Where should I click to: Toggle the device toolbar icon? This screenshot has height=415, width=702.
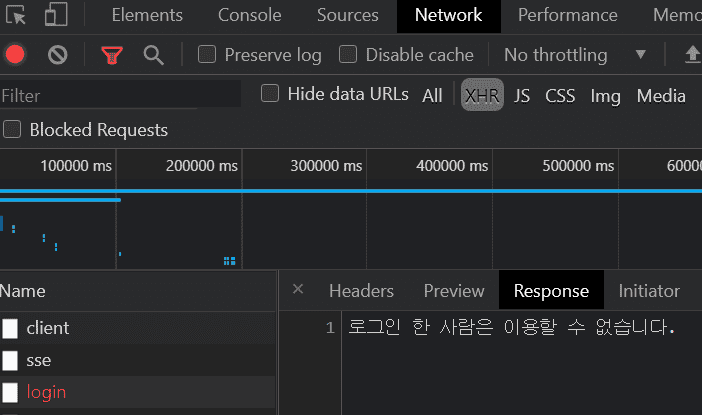point(56,15)
